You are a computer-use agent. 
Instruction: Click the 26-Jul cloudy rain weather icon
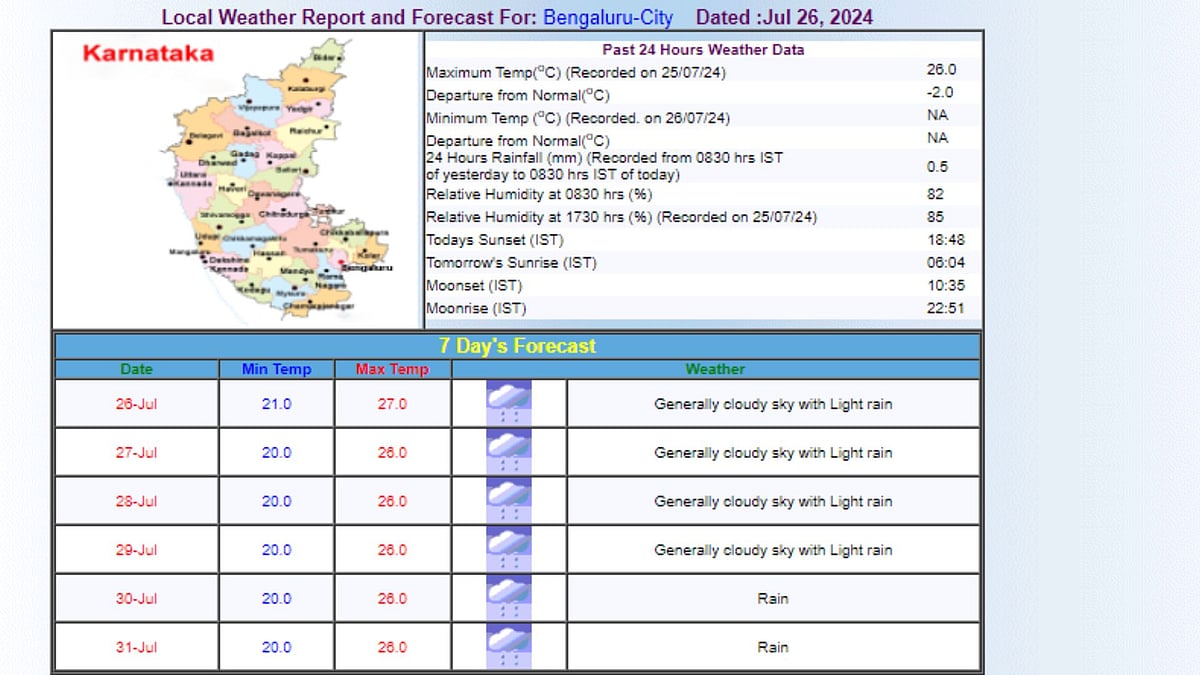pos(508,402)
